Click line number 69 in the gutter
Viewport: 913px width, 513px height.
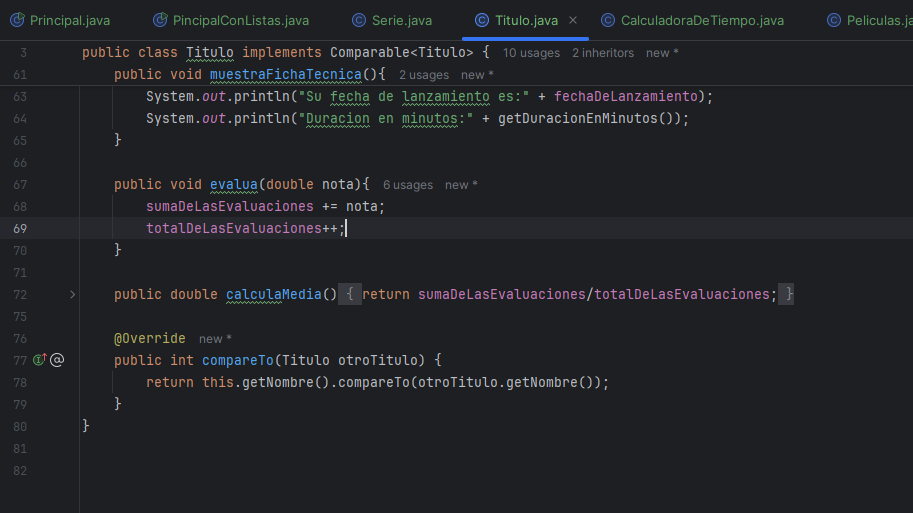[20, 228]
